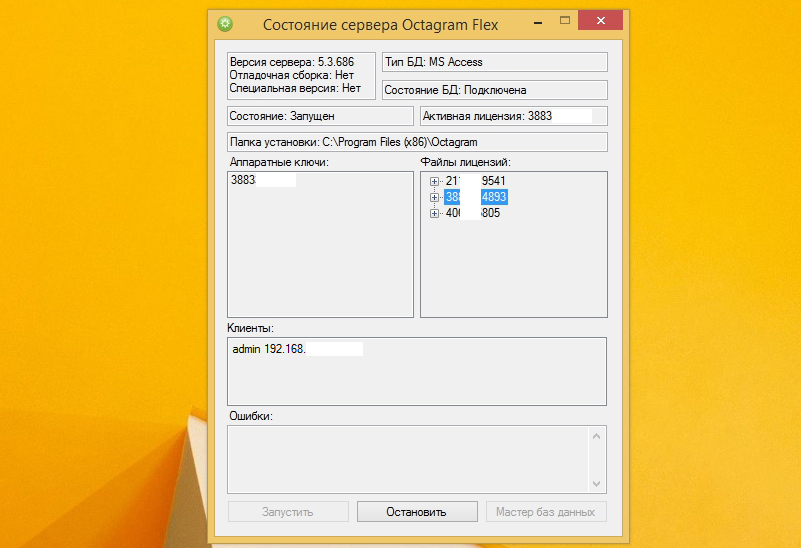The width and height of the screenshot is (801, 548).
Task: Select hardware key 3883 in Аппаратные ключи list
Action: [263, 180]
